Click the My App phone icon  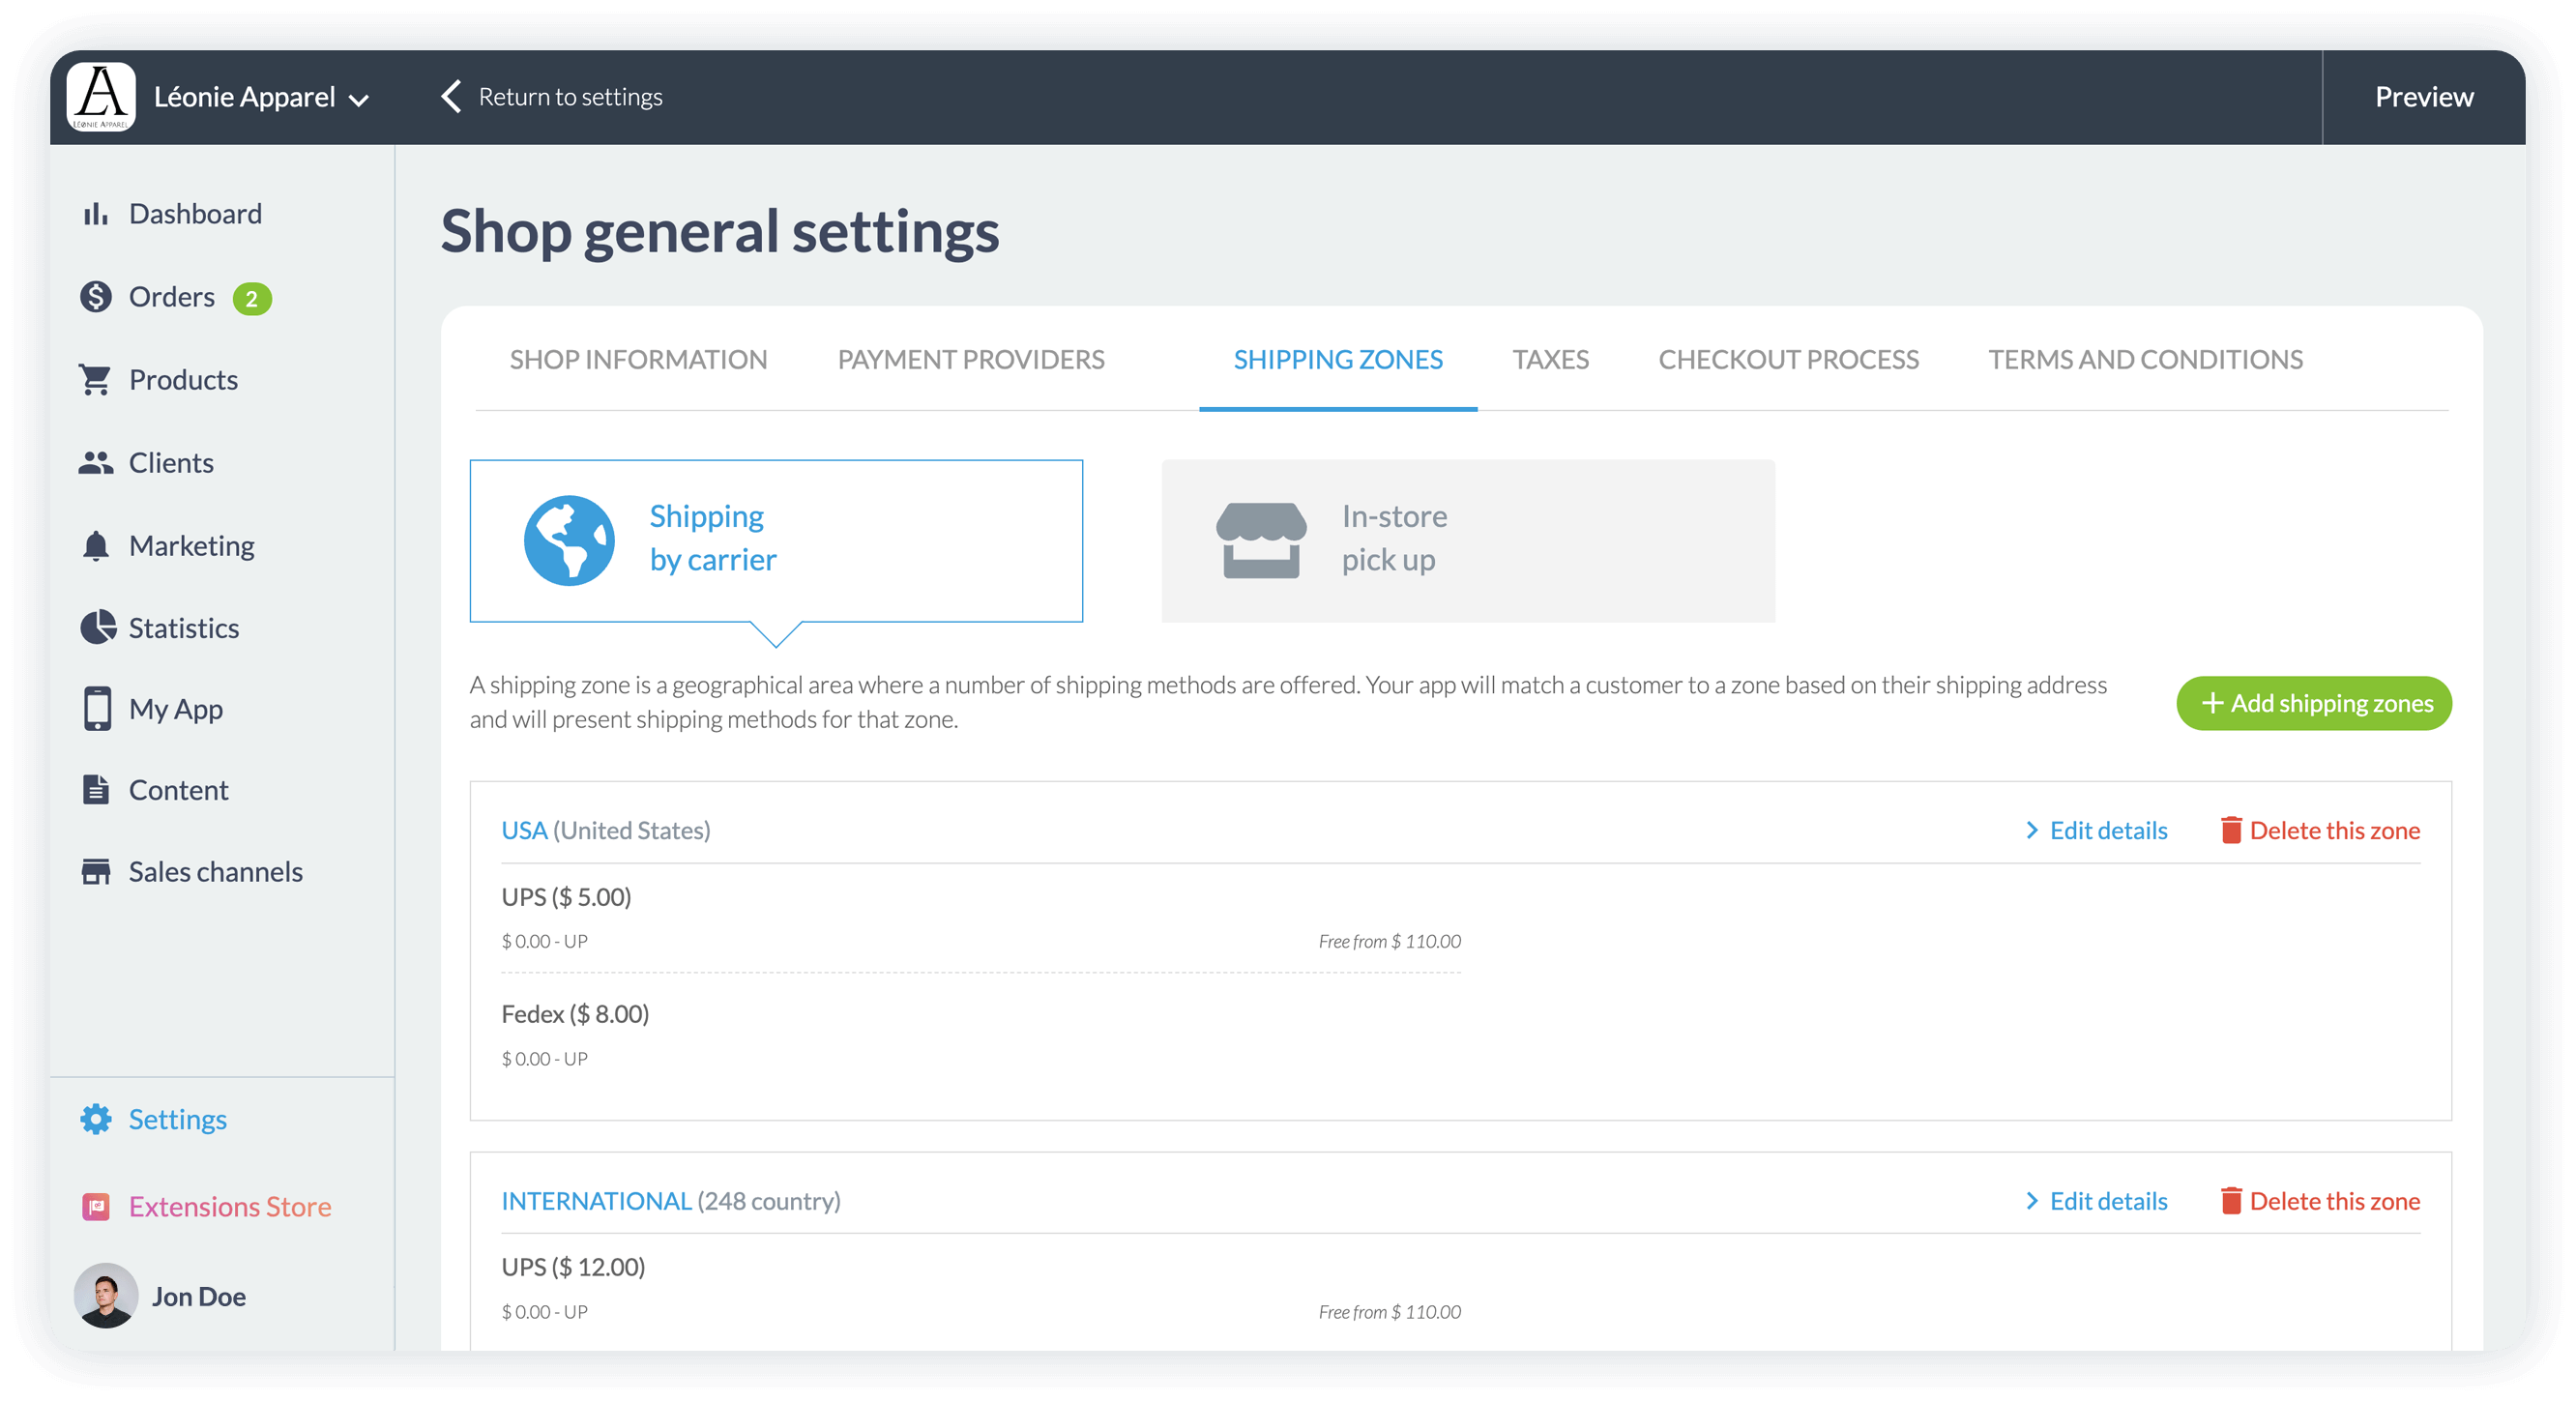click(97, 708)
